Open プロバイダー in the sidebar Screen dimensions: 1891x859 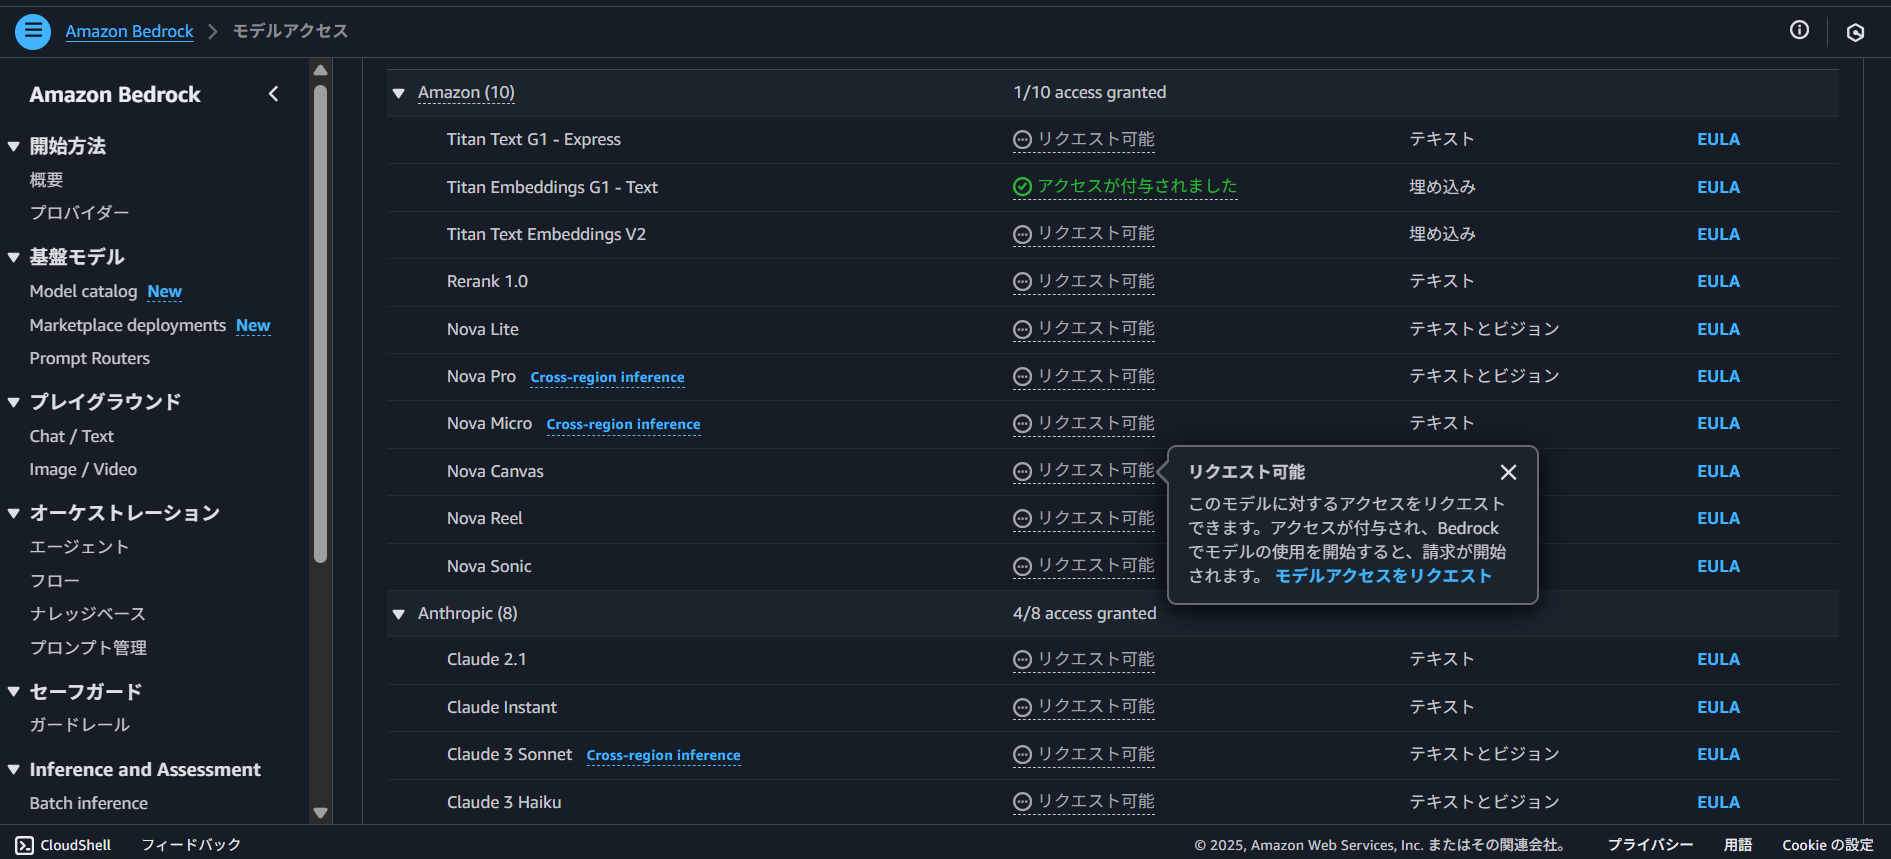click(79, 213)
